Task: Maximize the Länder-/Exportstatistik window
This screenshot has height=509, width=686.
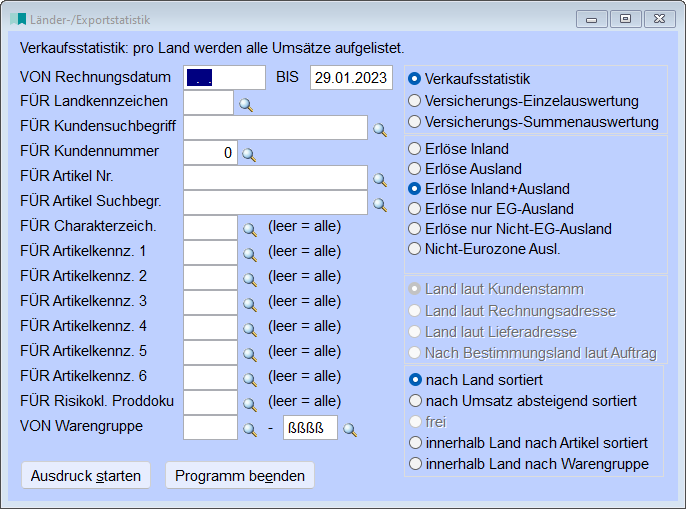Action: [x=626, y=19]
